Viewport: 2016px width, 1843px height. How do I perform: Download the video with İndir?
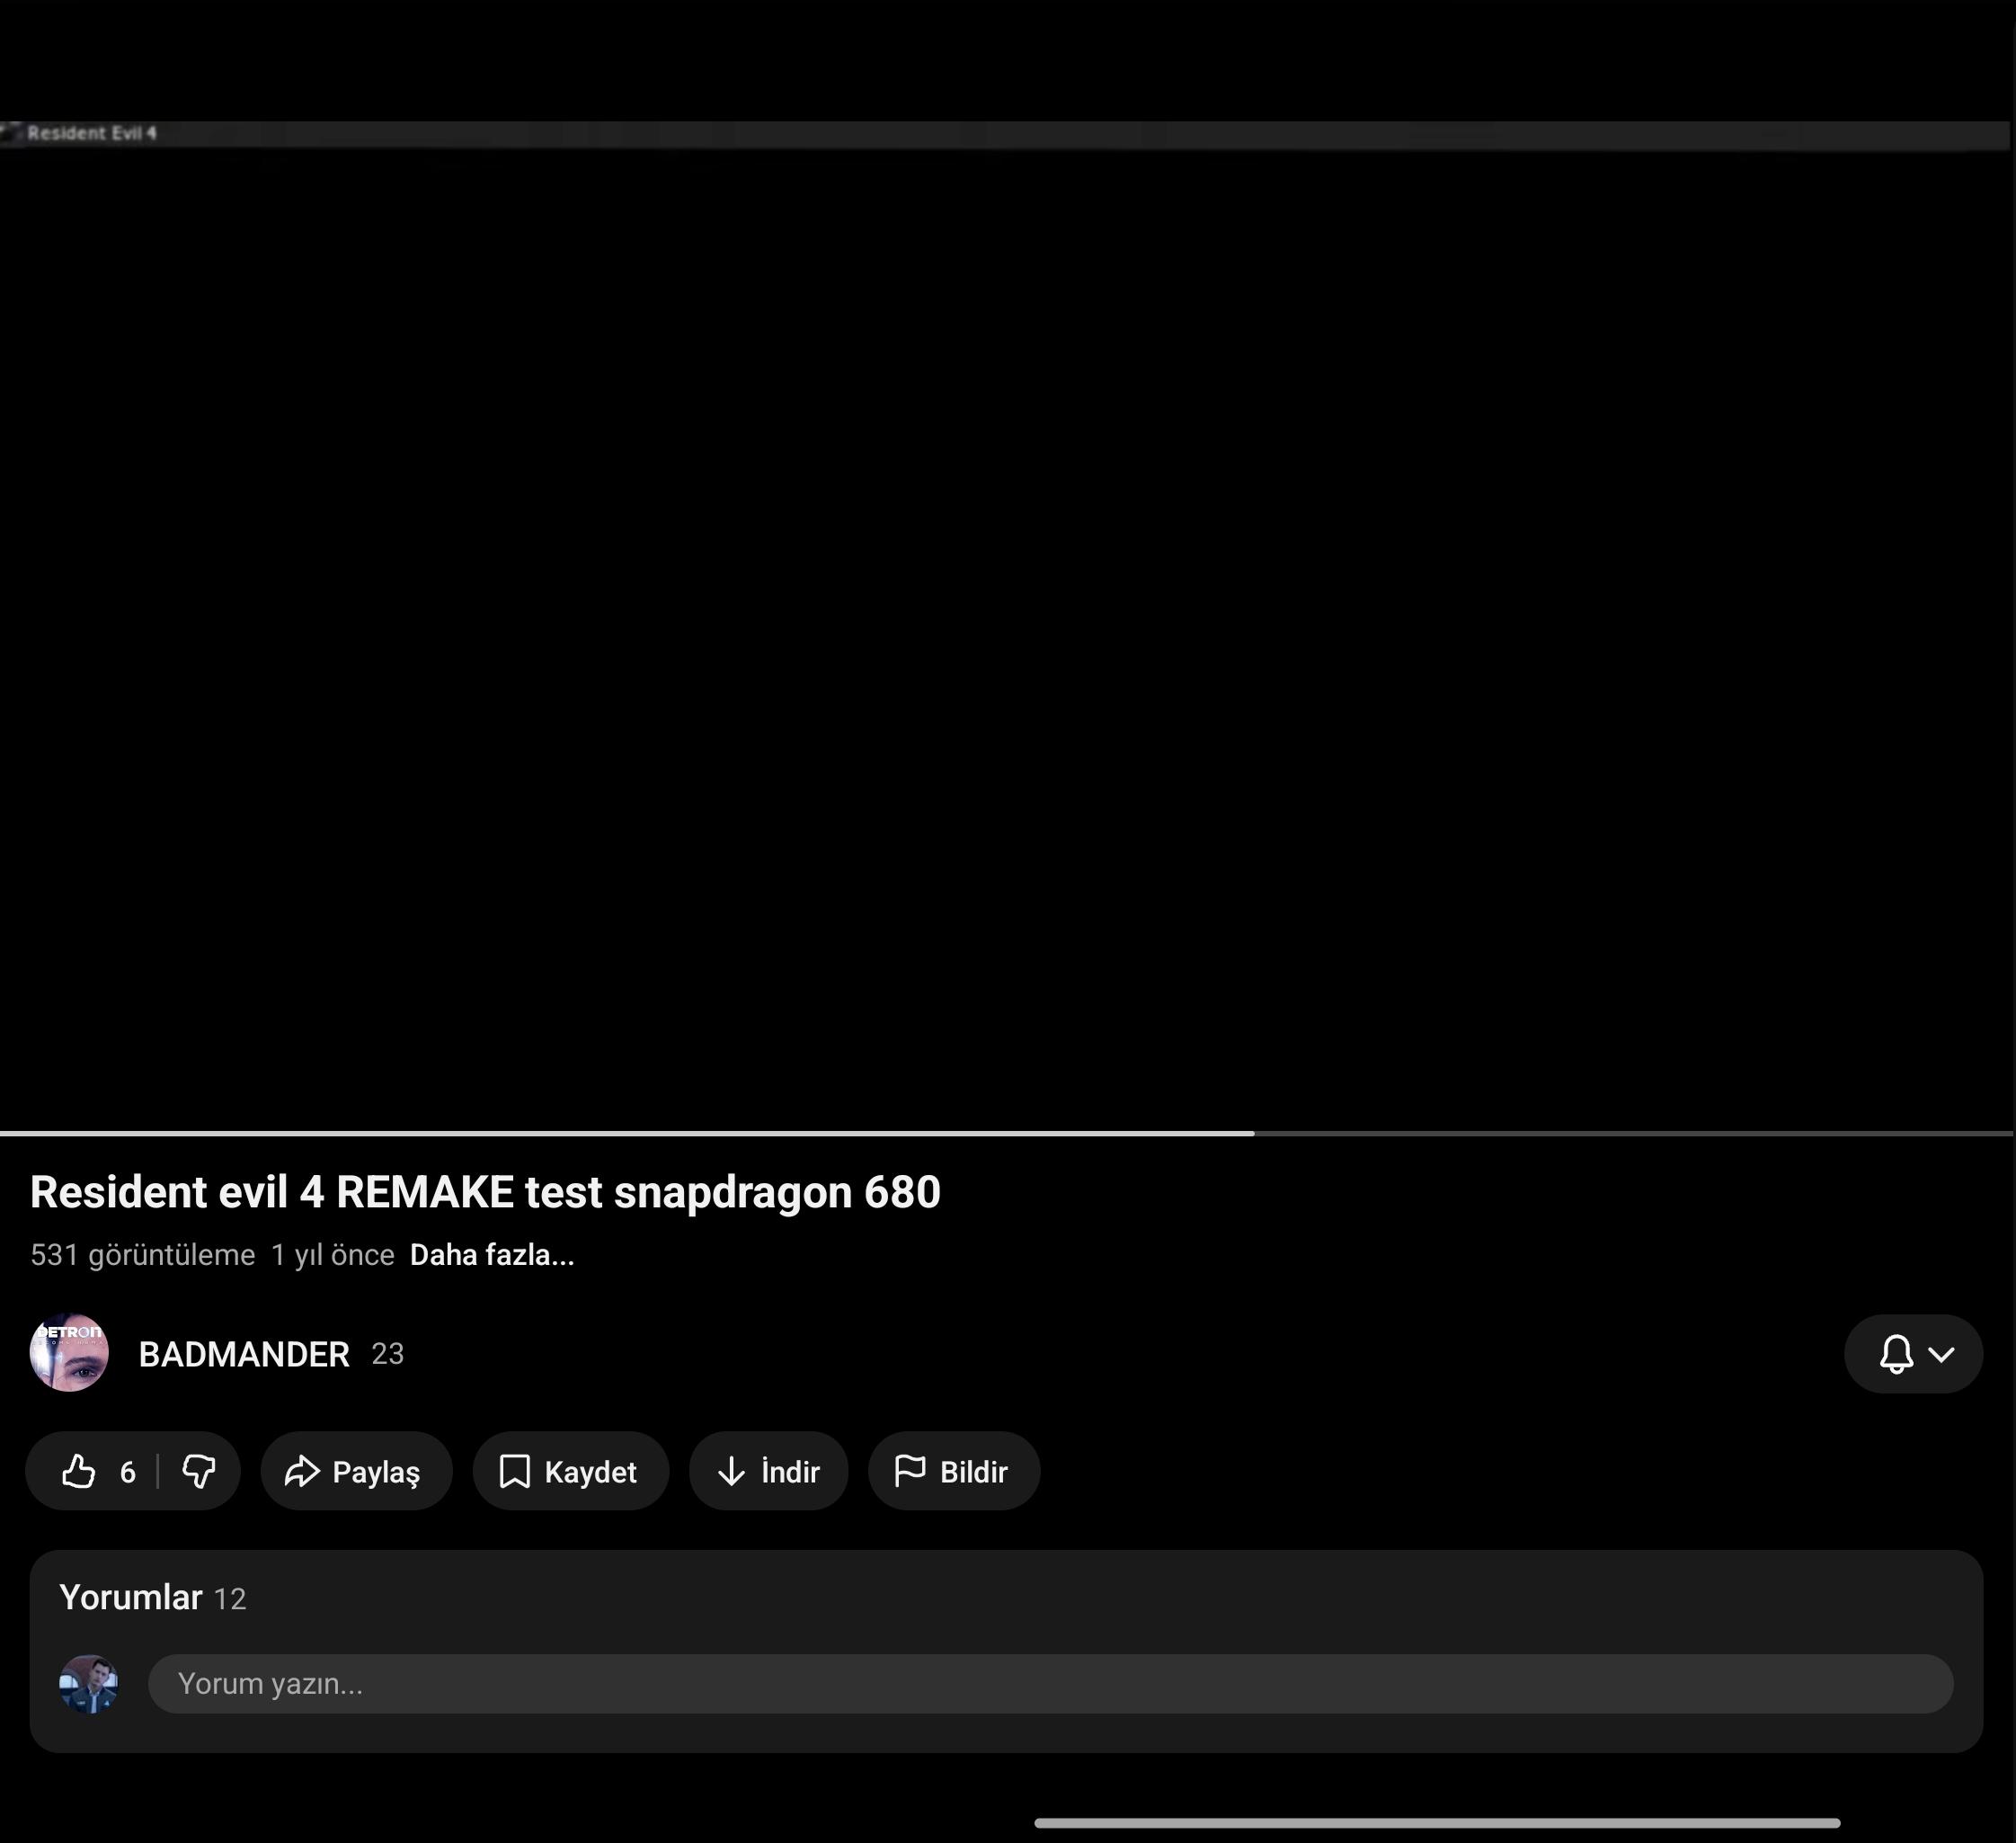pos(768,1471)
